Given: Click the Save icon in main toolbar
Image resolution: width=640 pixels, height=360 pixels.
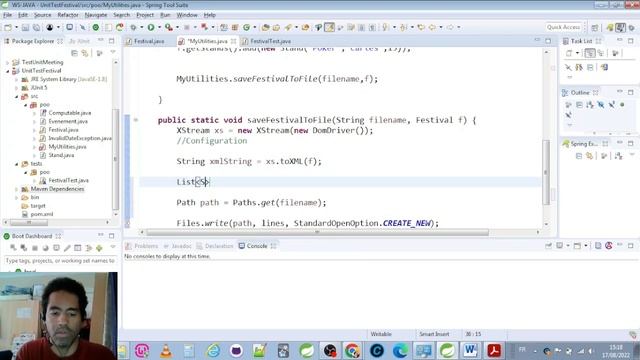Looking at the screenshot, I should [25, 27].
